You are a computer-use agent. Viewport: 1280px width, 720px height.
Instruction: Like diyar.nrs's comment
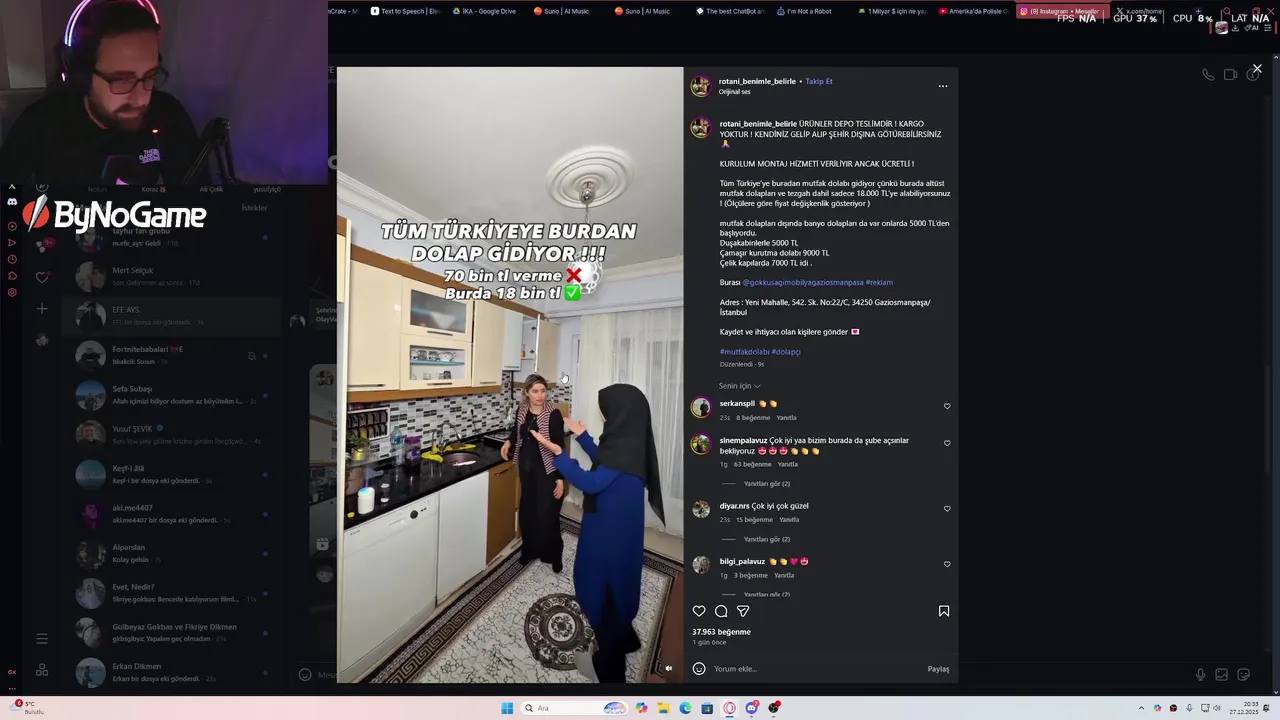947,509
